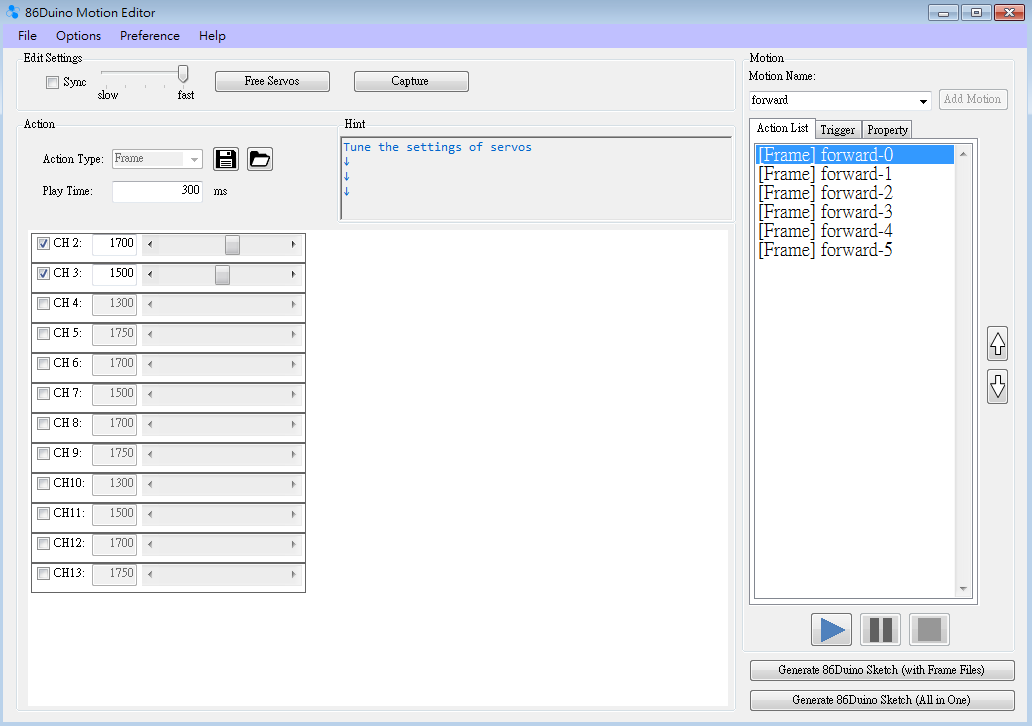
Task: Click the slow-fast speed slider thumb
Action: tap(183, 74)
